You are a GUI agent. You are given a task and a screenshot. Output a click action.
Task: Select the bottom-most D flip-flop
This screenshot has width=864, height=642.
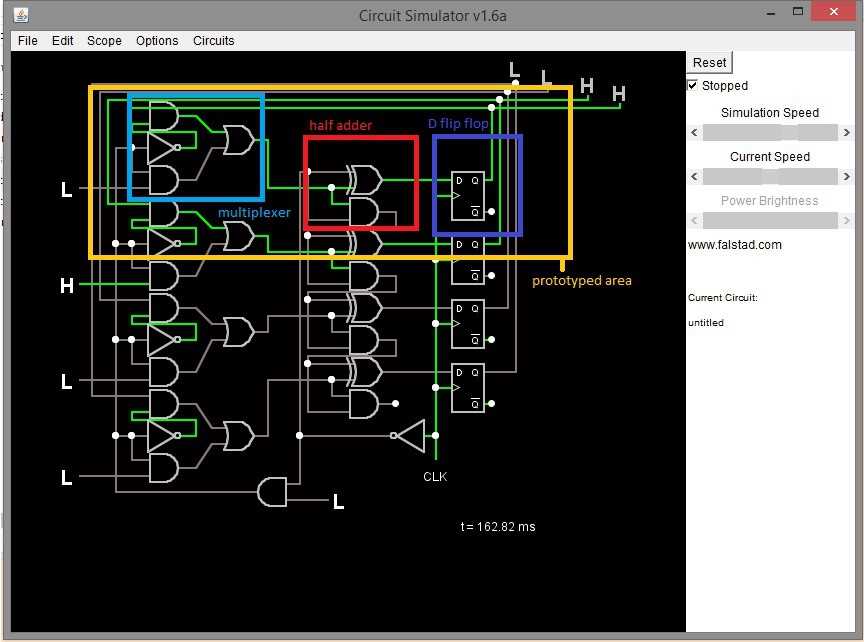(x=468, y=388)
